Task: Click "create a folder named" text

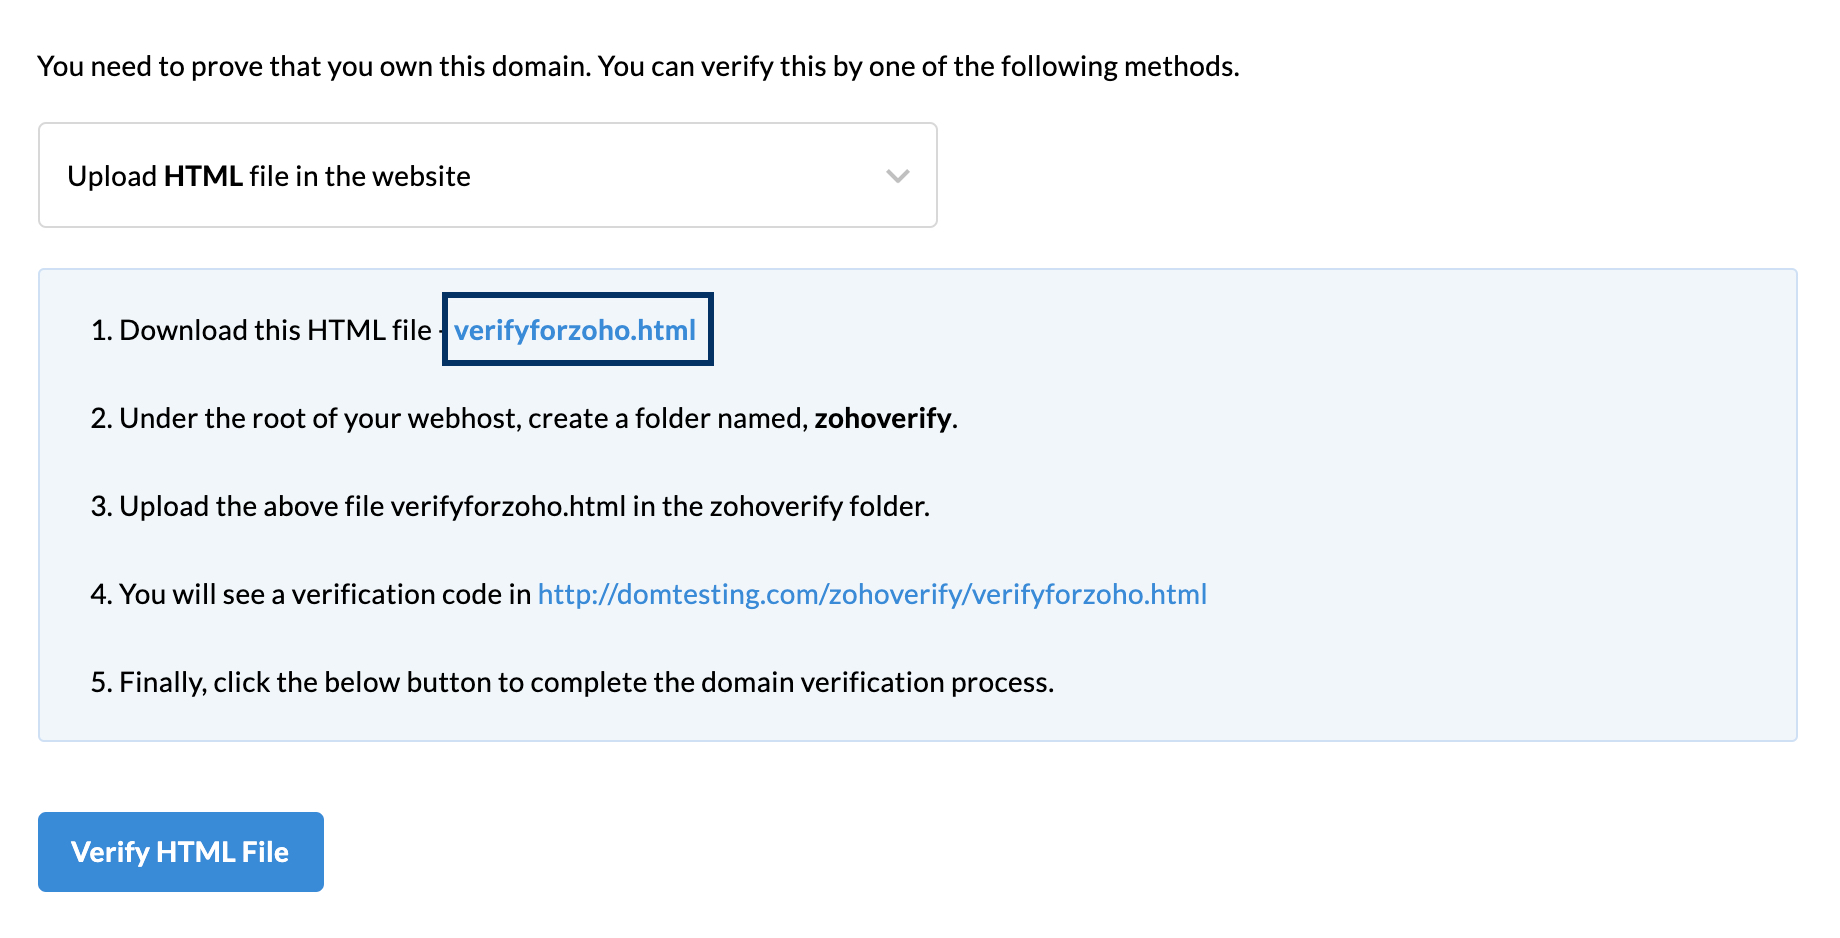Action: click(667, 418)
